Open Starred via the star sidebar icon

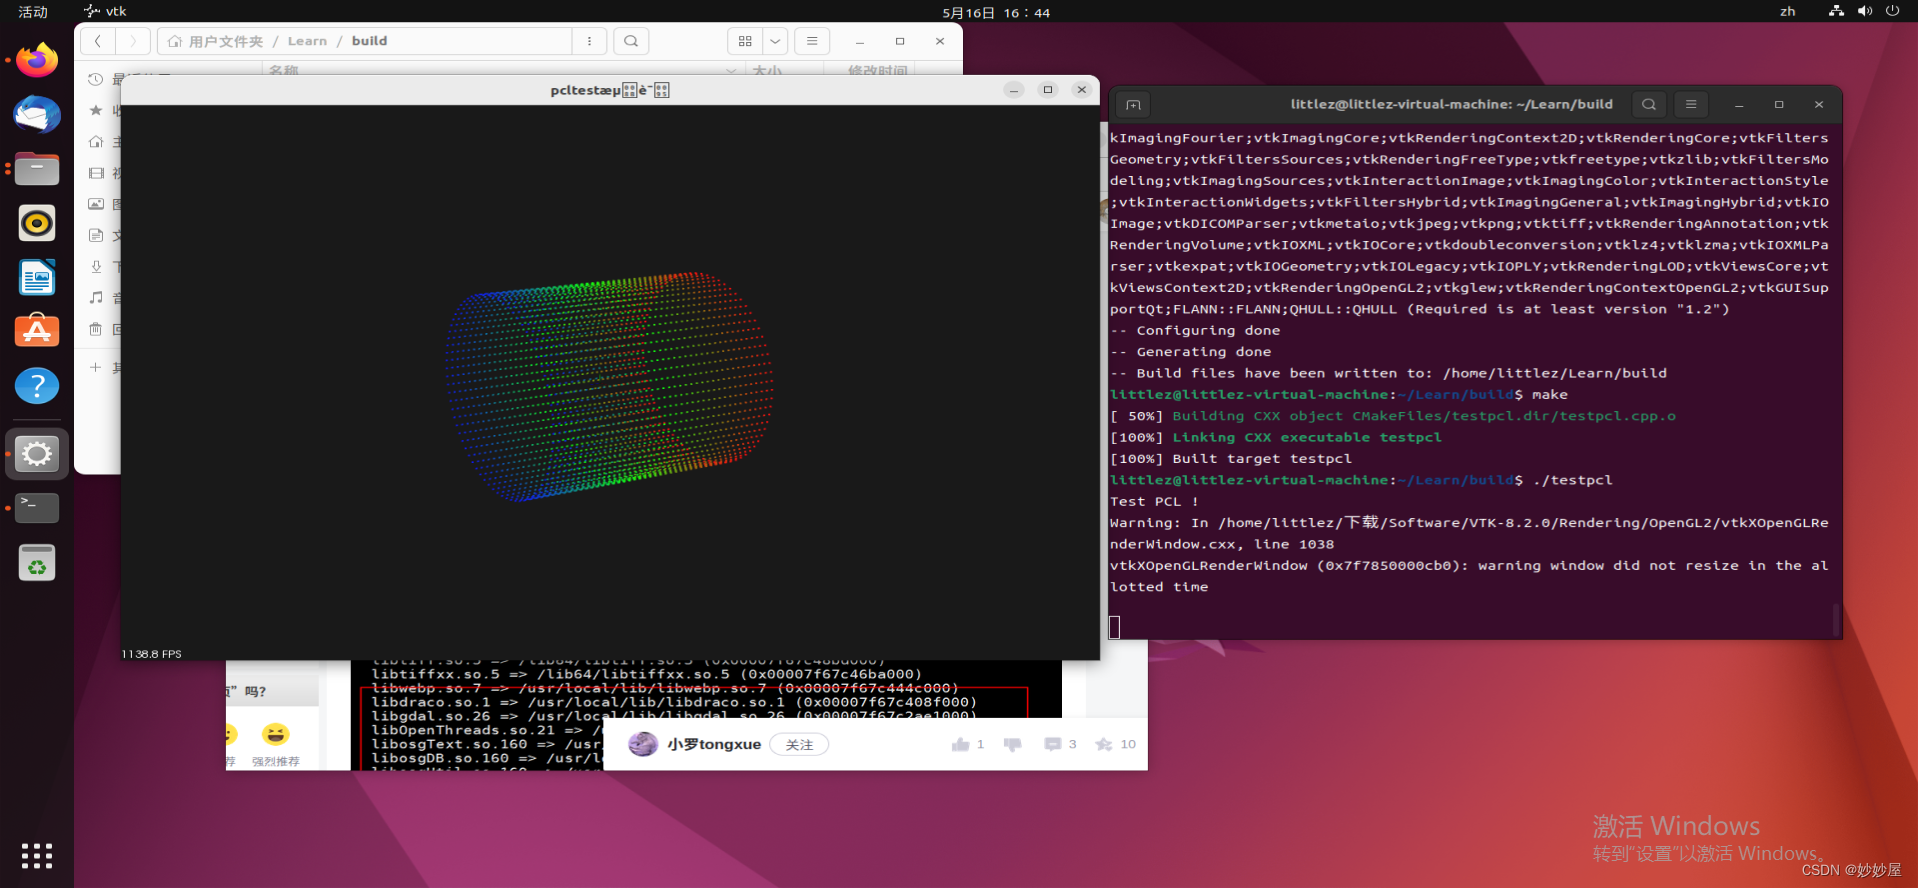click(x=96, y=110)
